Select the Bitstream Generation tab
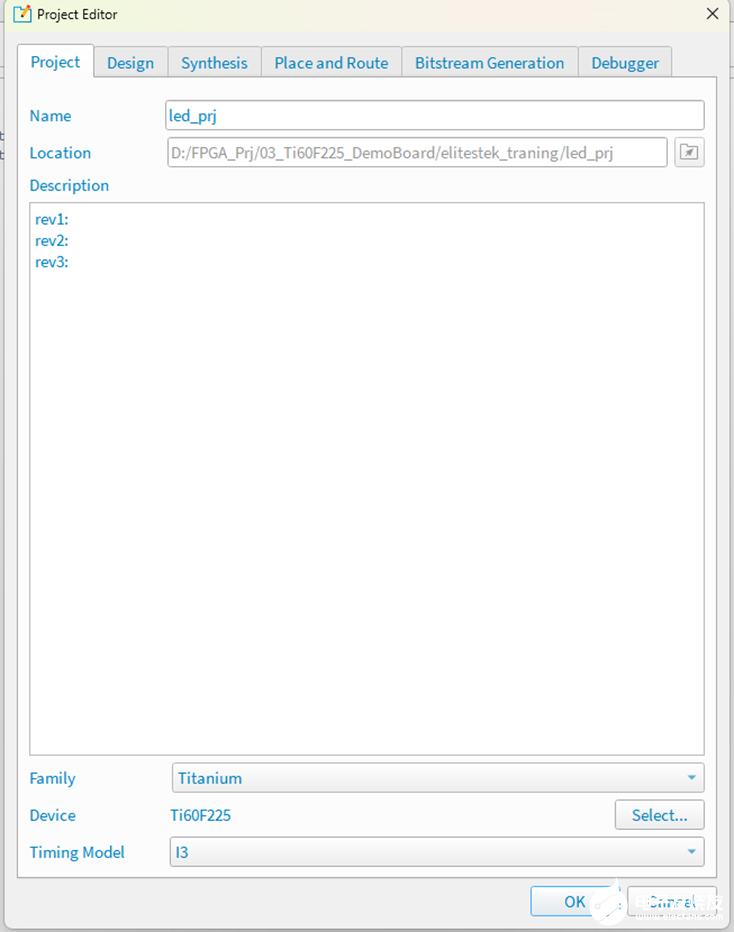This screenshot has height=932, width=734. click(489, 63)
